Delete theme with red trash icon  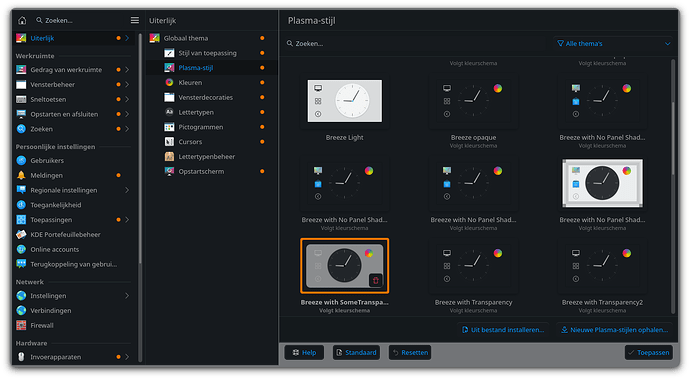375,280
